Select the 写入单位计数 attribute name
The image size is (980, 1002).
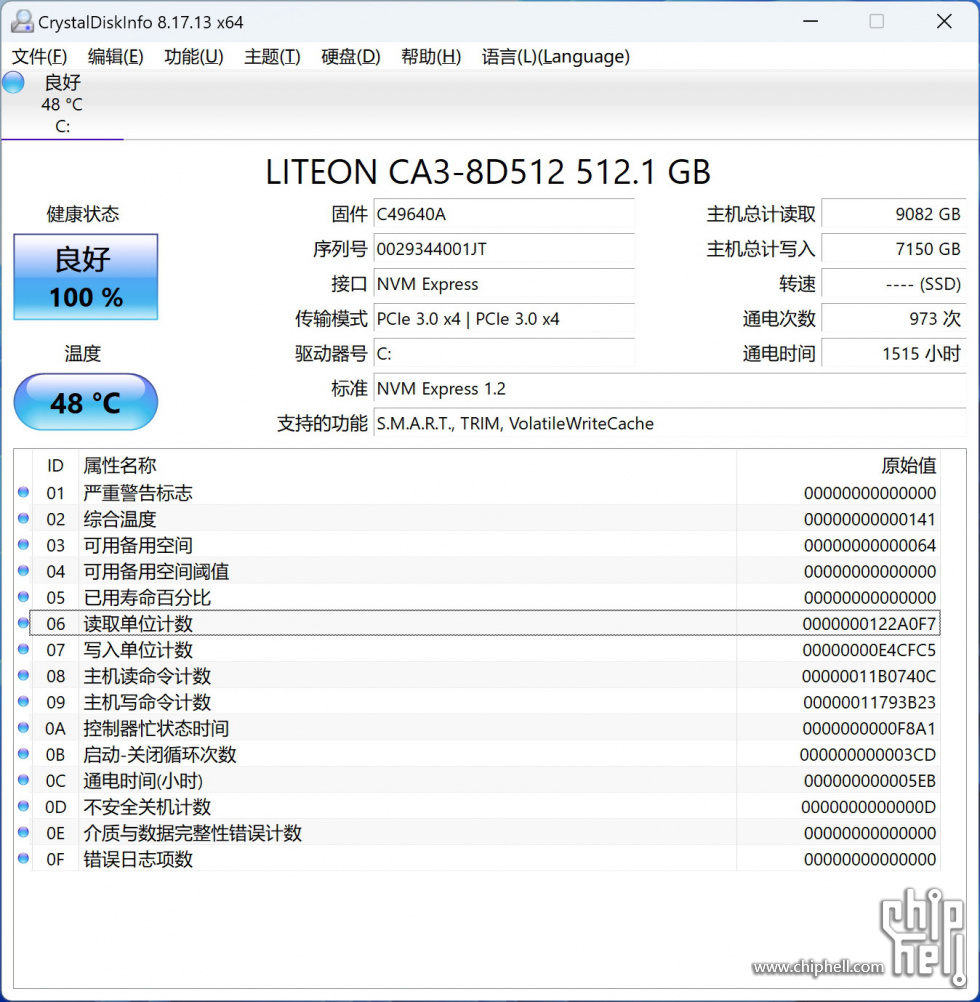point(138,650)
